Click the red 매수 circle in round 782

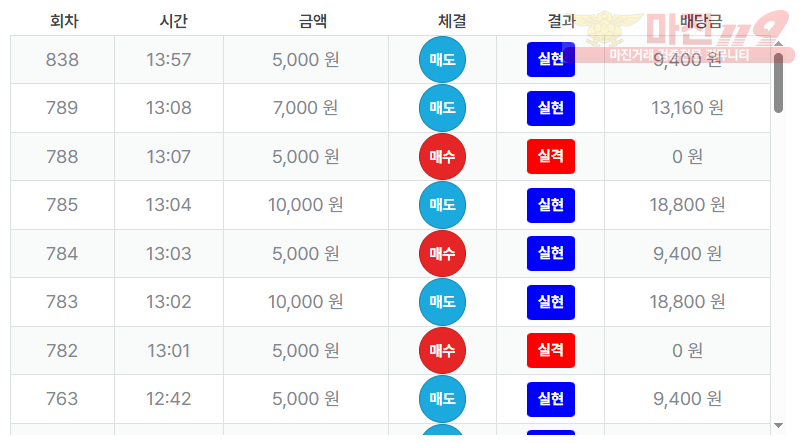(x=442, y=351)
